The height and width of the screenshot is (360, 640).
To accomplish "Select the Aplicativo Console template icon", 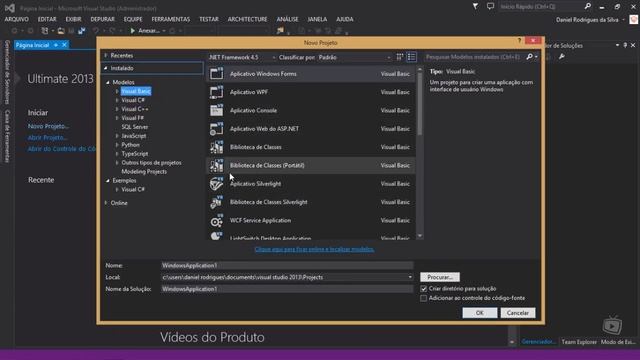I will [216, 110].
